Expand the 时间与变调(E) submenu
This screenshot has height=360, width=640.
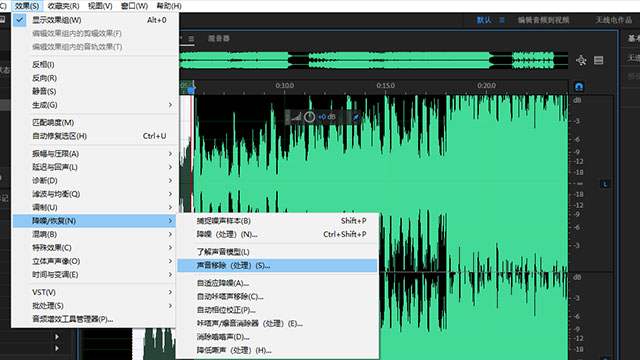95,275
